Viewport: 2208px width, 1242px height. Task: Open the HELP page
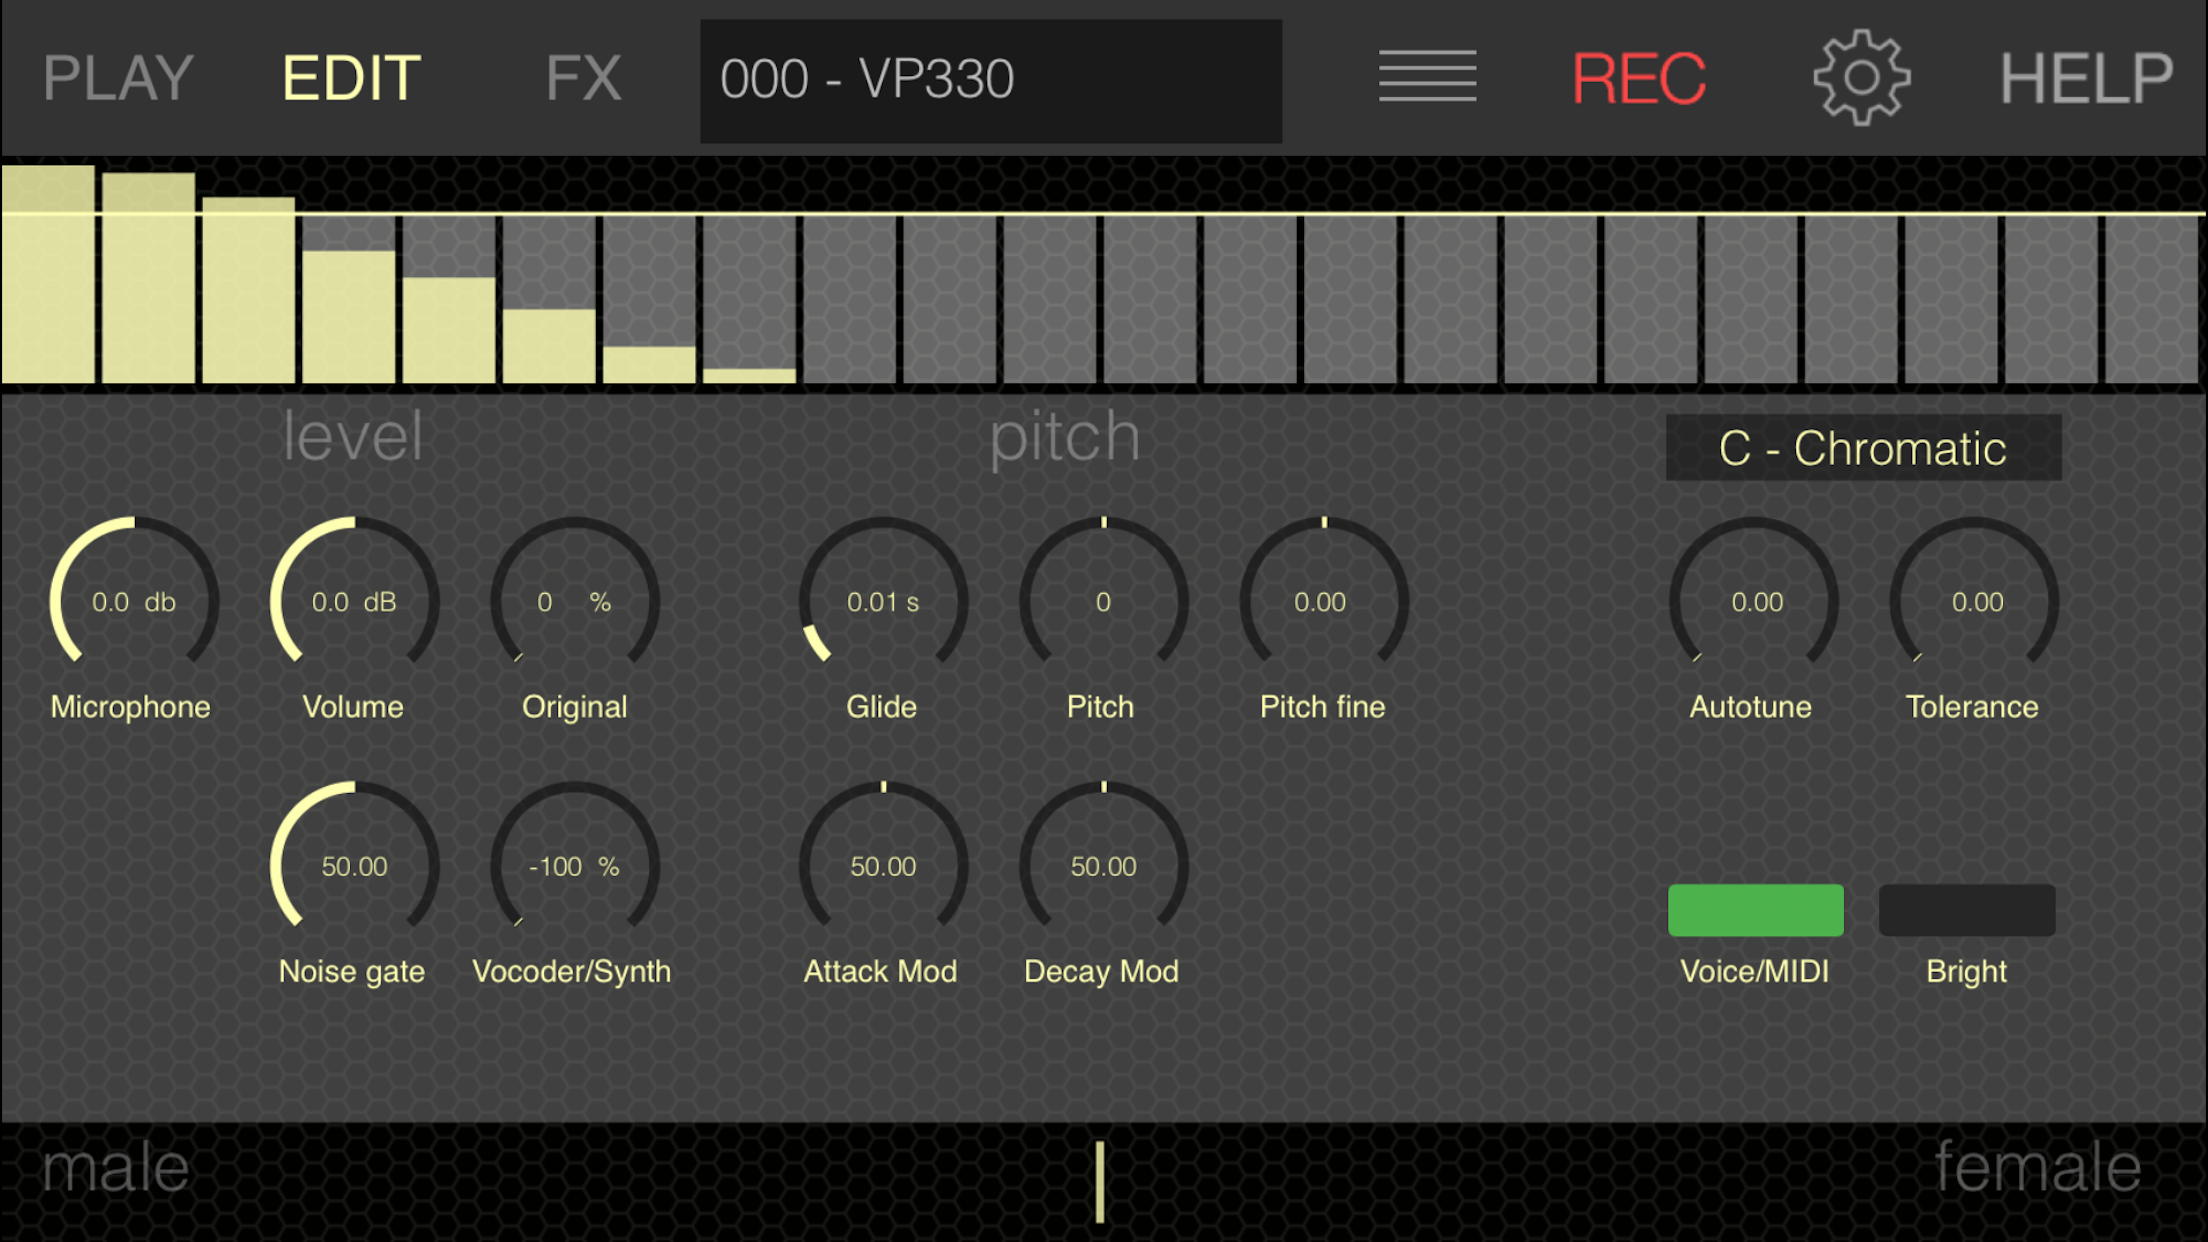[x=2086, y=78]
